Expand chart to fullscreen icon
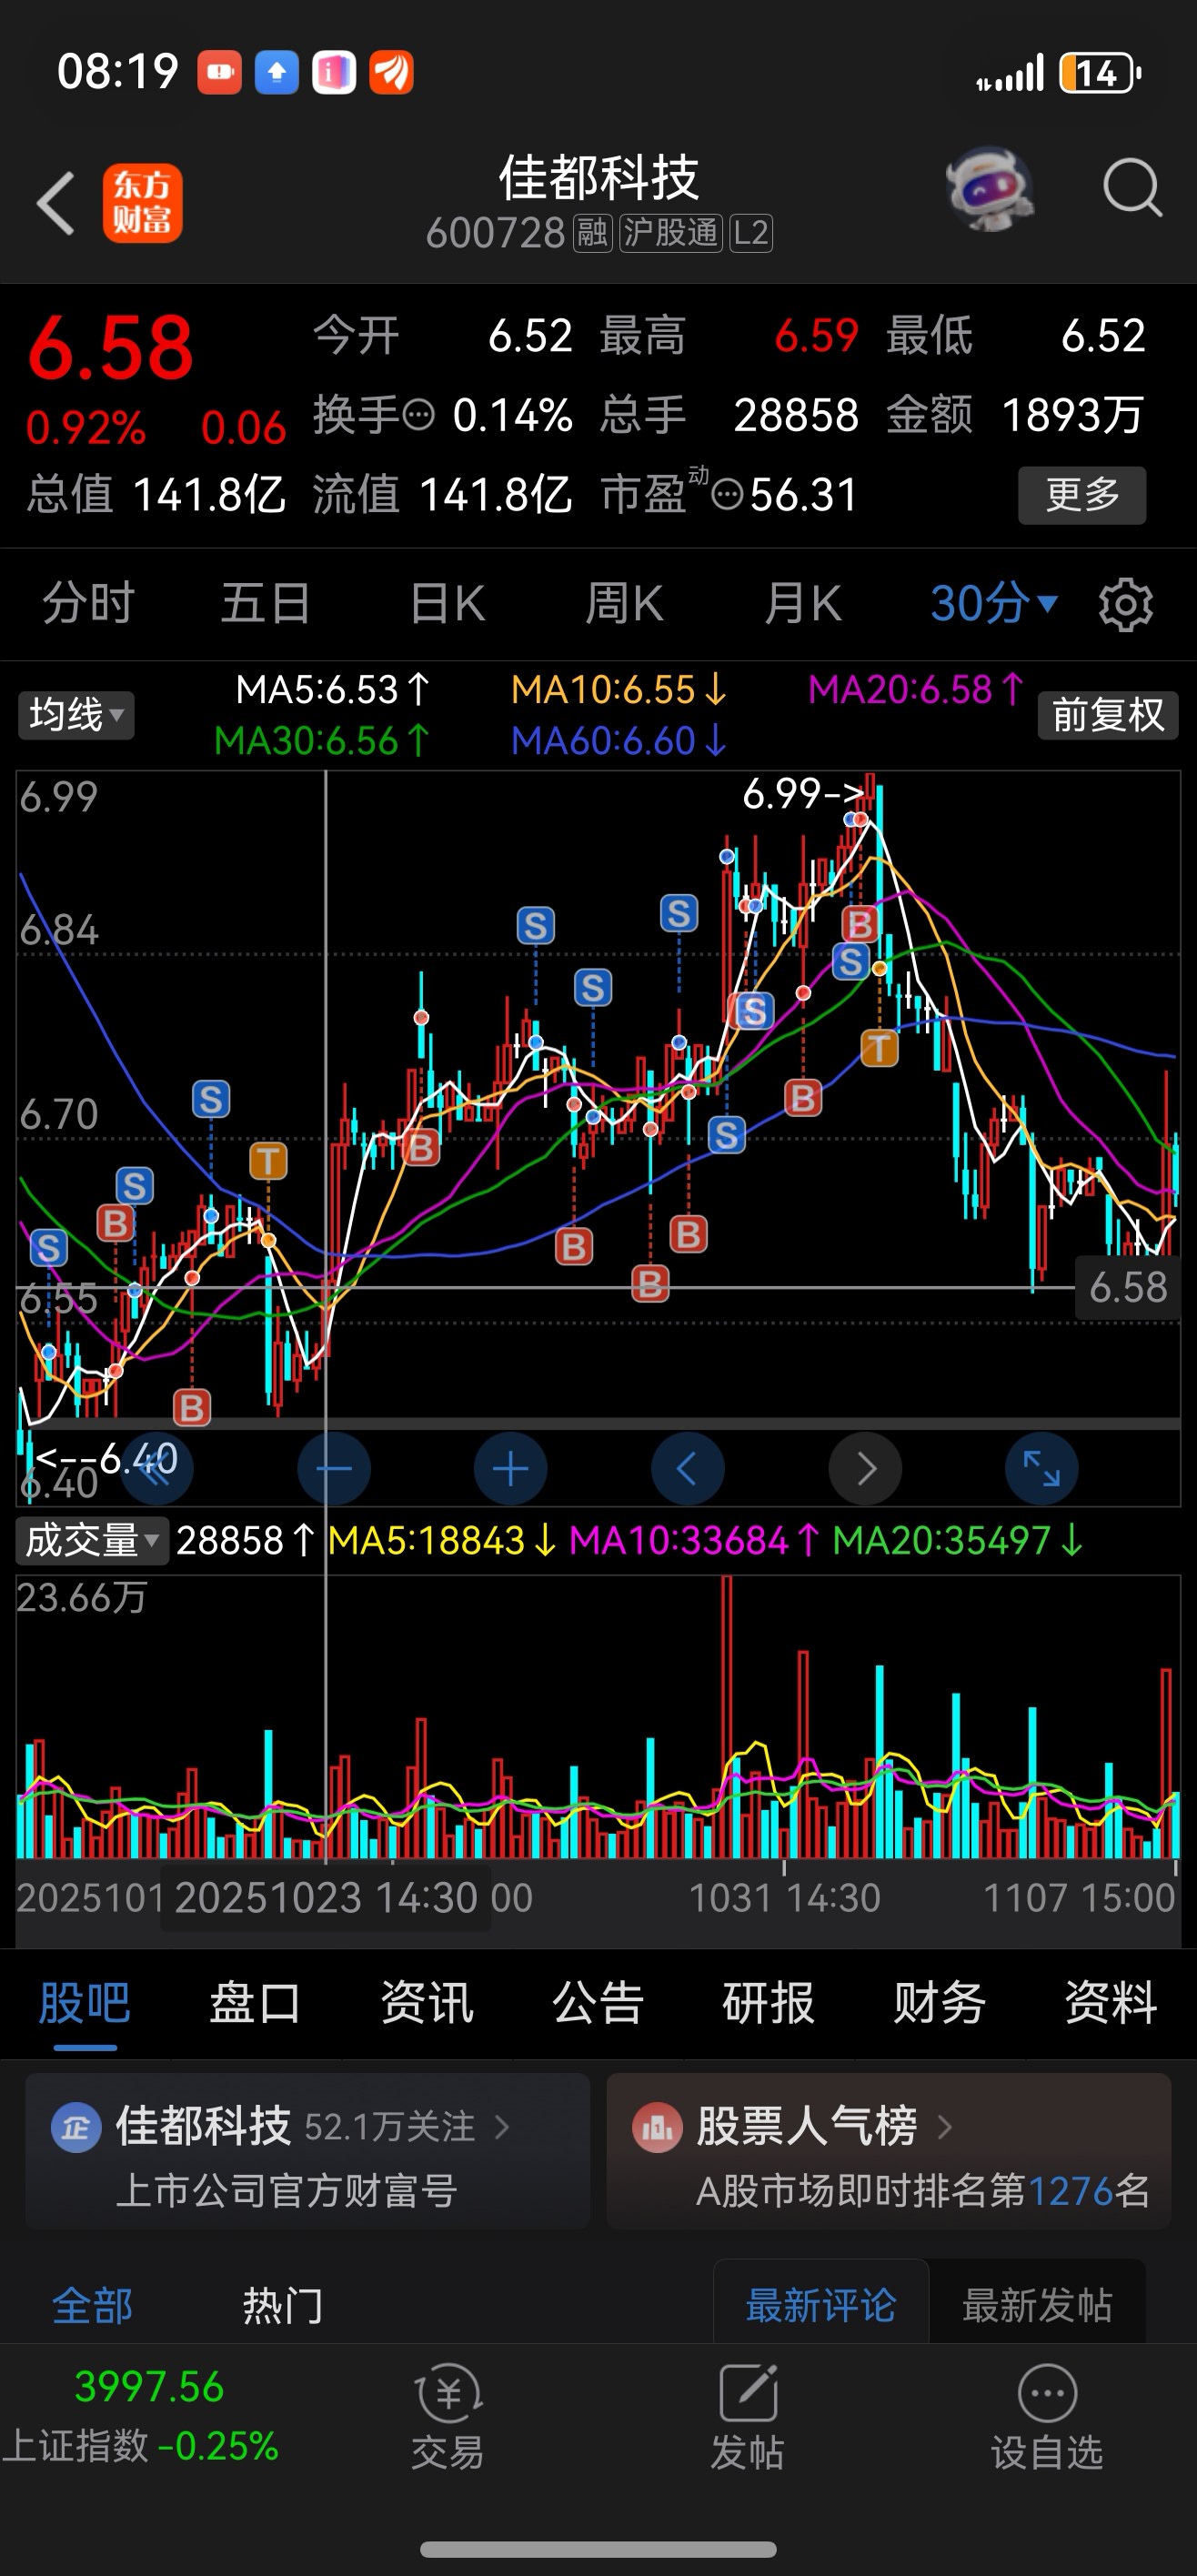 pos(1042,1469)
